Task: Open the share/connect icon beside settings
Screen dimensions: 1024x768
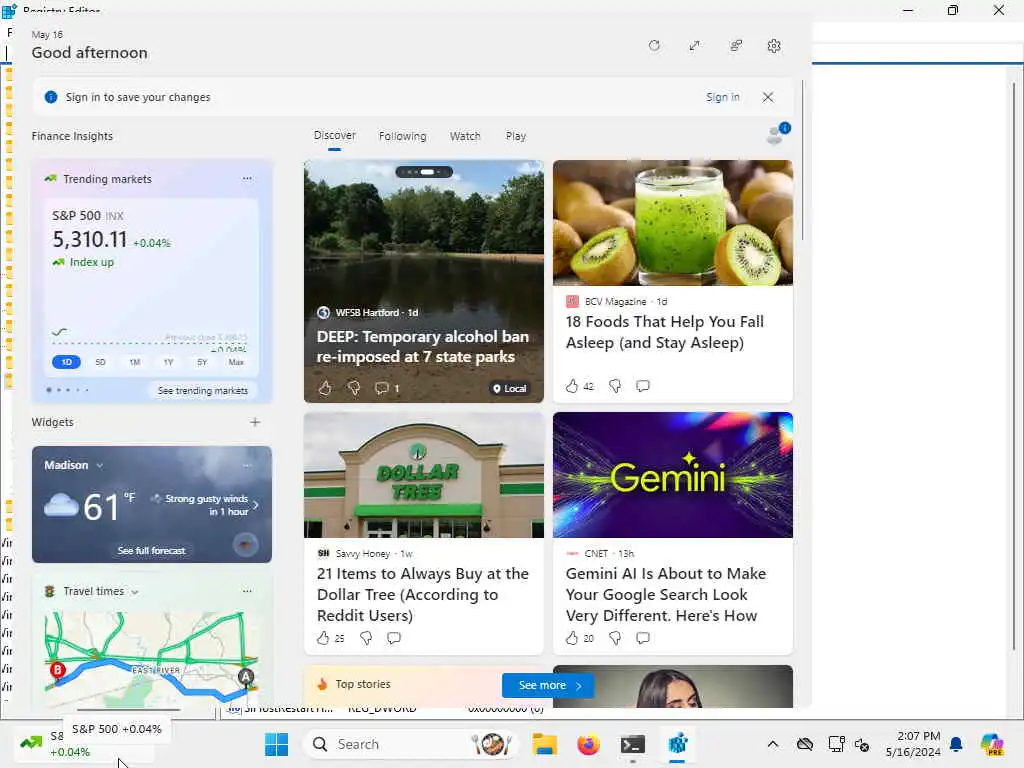Action: pyautogui.click(x=736, y=46)
